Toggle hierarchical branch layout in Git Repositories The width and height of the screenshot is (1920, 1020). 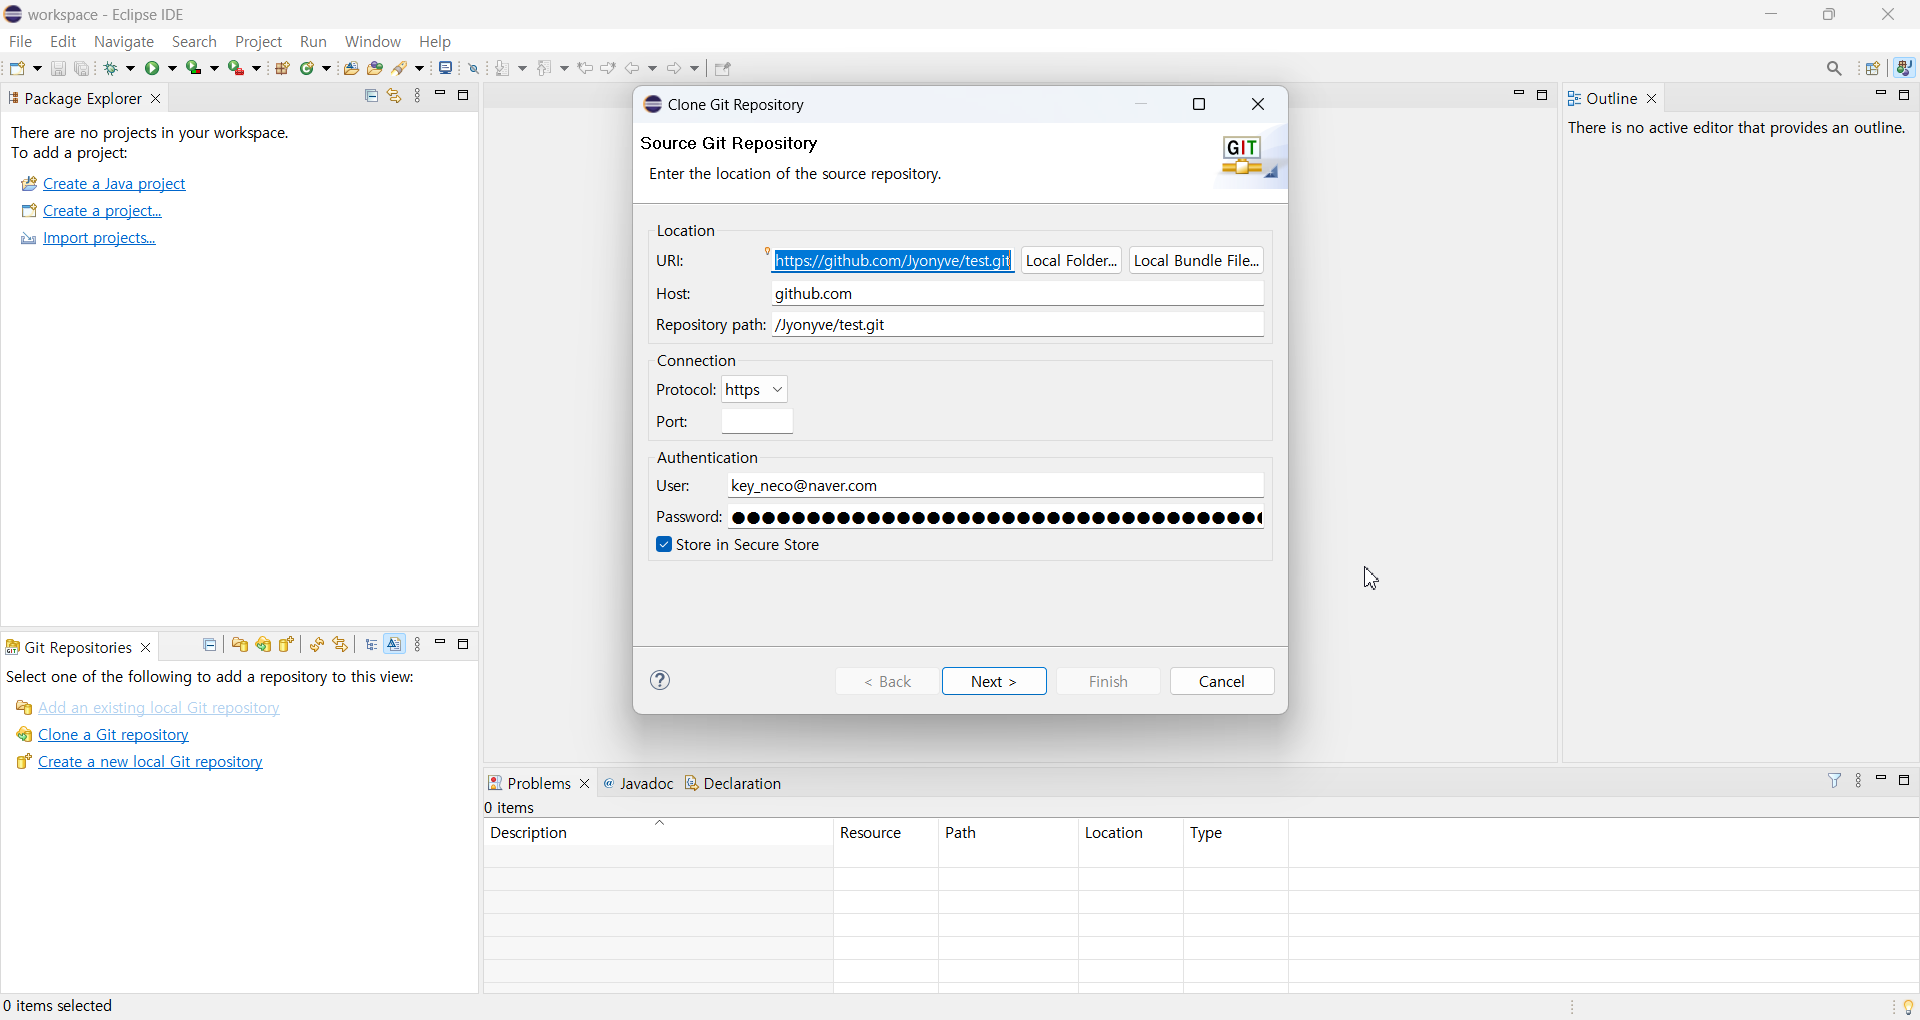[x=372, y=645]
